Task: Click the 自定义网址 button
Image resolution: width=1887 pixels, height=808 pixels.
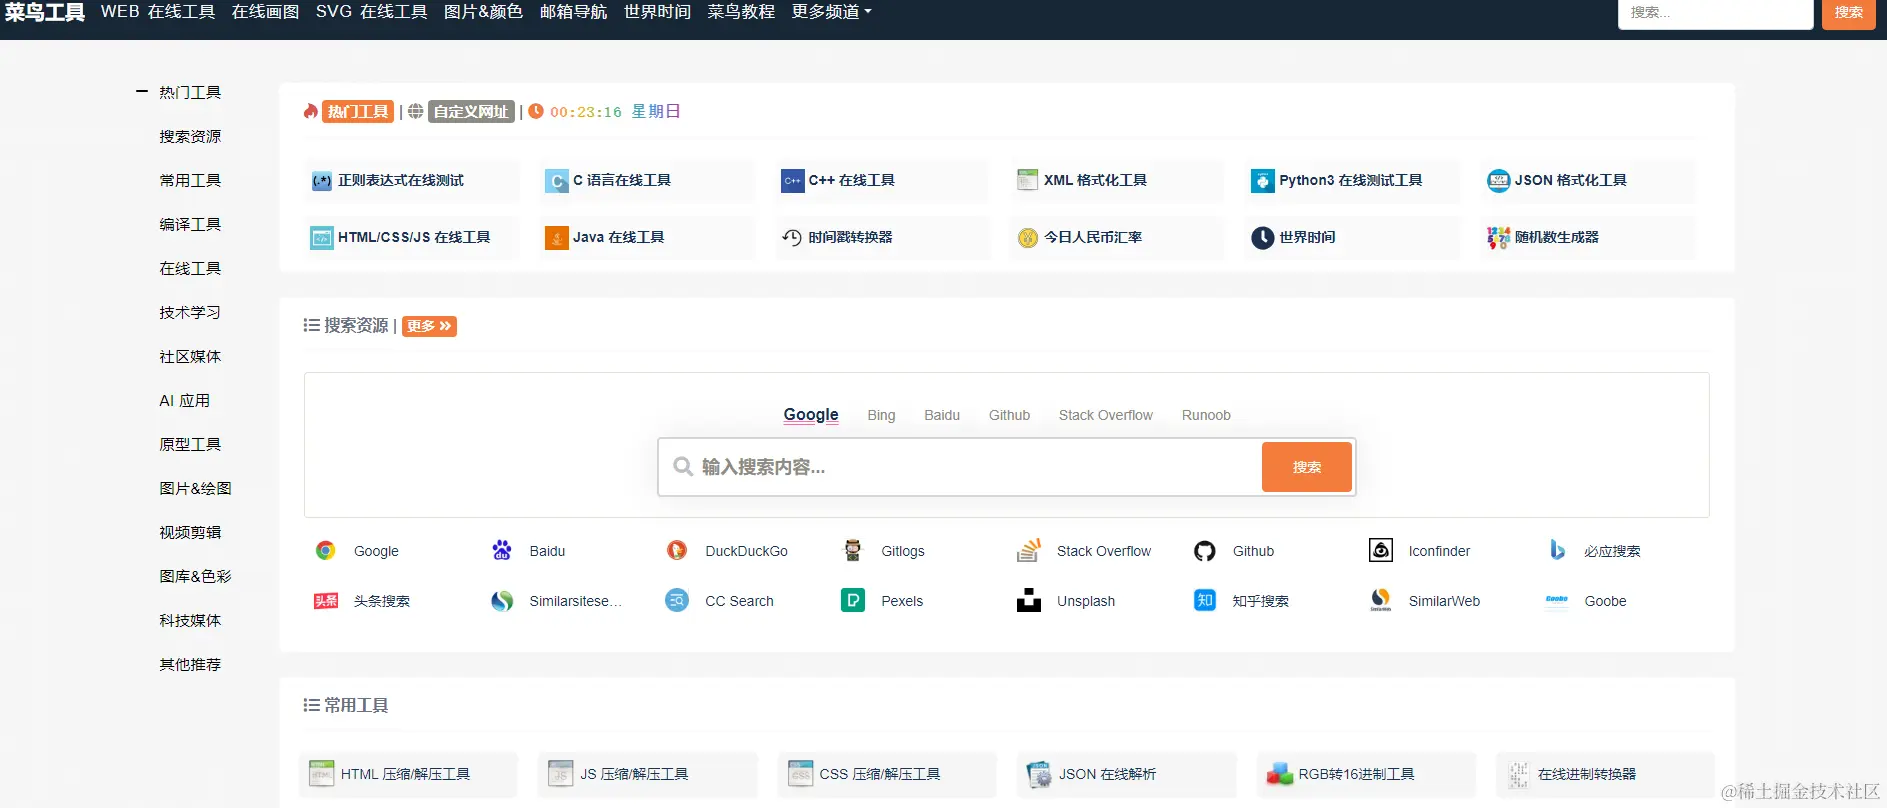Action: (x=471, y=111)
